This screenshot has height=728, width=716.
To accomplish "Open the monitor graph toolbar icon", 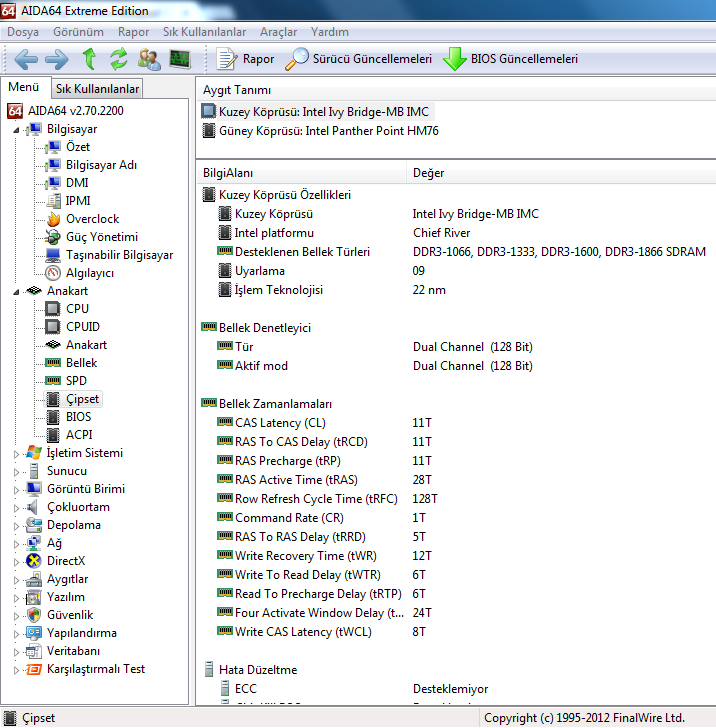I will tap(180, 59).
